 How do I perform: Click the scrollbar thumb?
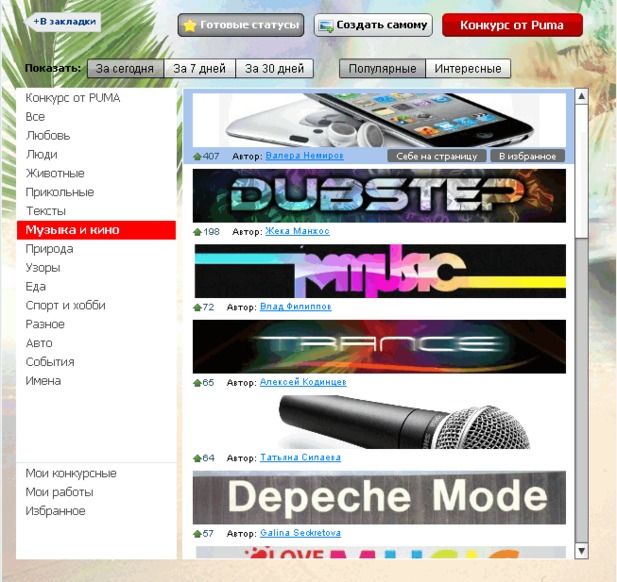582,171
